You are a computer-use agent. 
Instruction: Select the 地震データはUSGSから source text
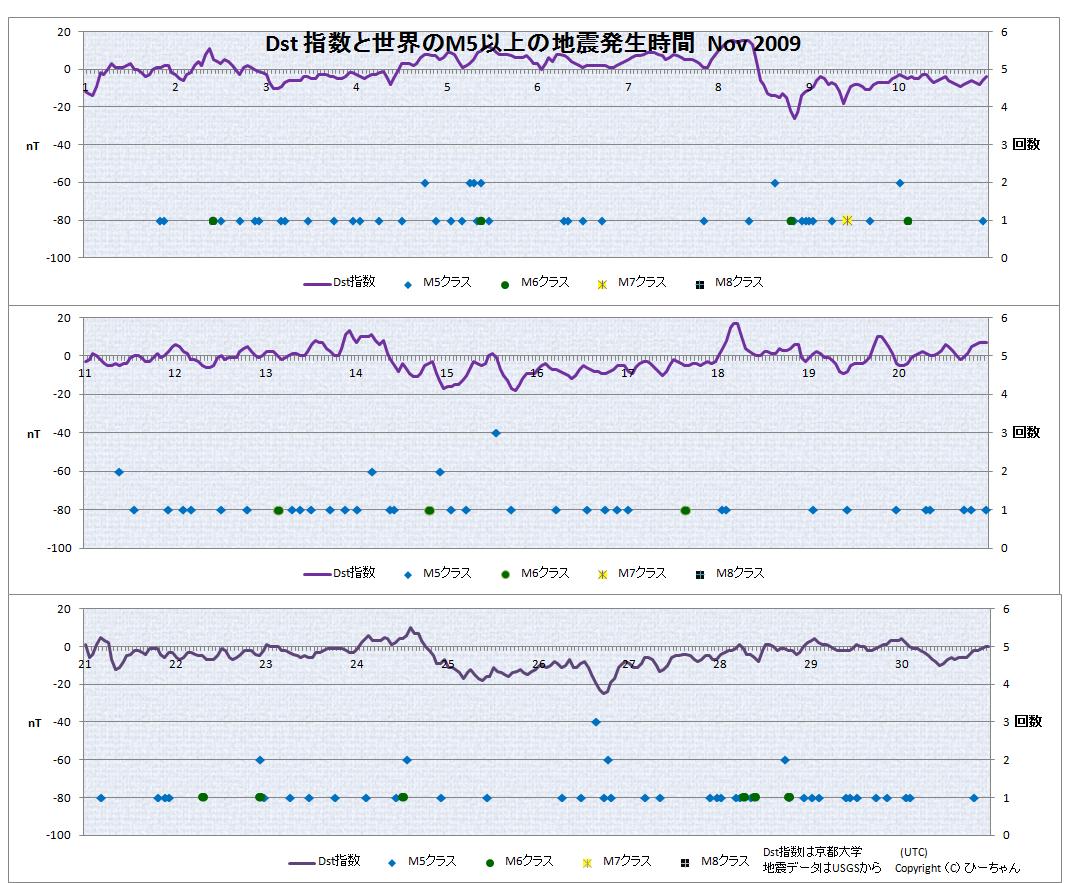[x=821, y=868]
